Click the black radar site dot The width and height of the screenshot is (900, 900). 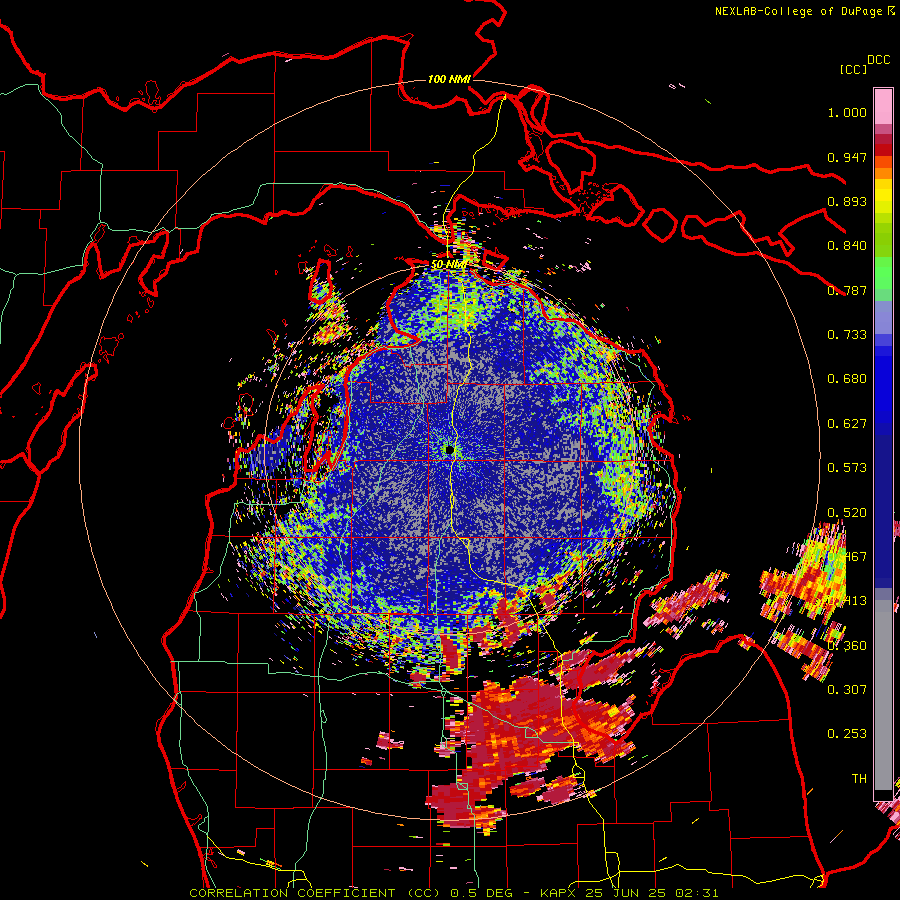point(449,450)
